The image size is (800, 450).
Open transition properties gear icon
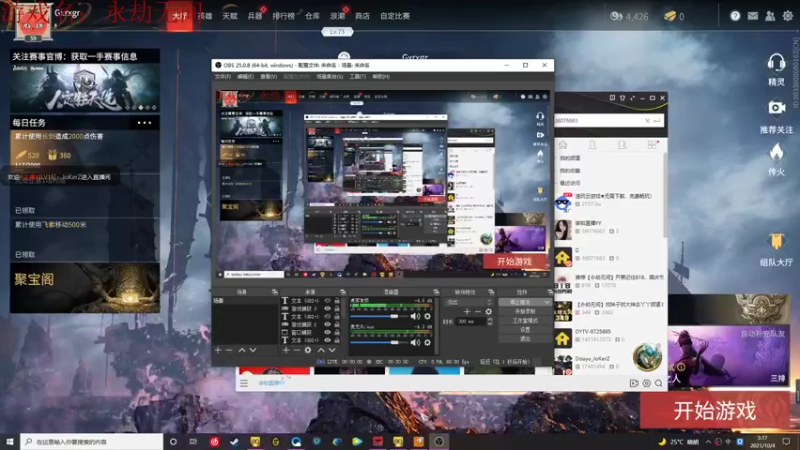point(489,311)
